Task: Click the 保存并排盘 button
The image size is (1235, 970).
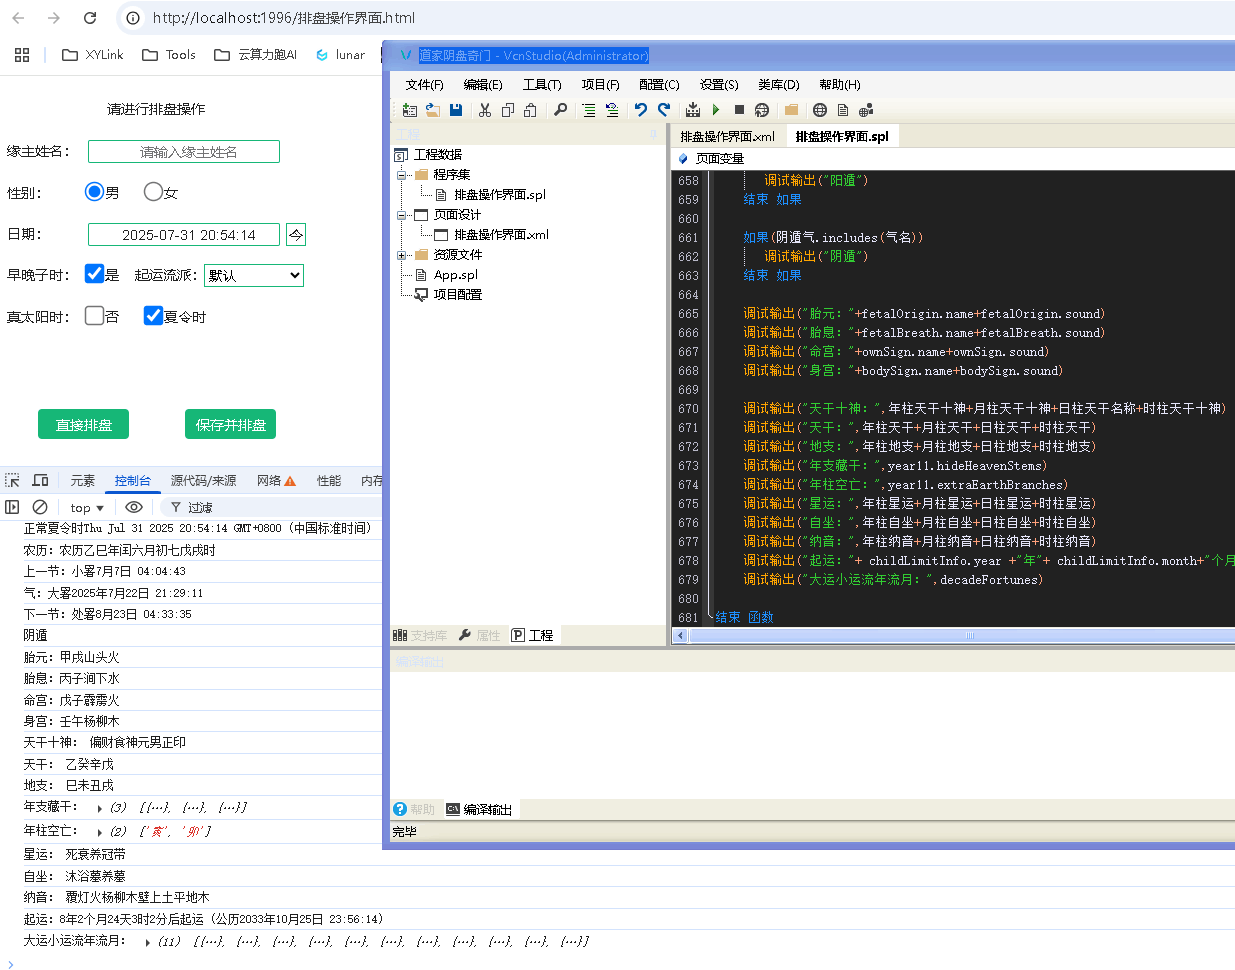Action: [231, 425]
